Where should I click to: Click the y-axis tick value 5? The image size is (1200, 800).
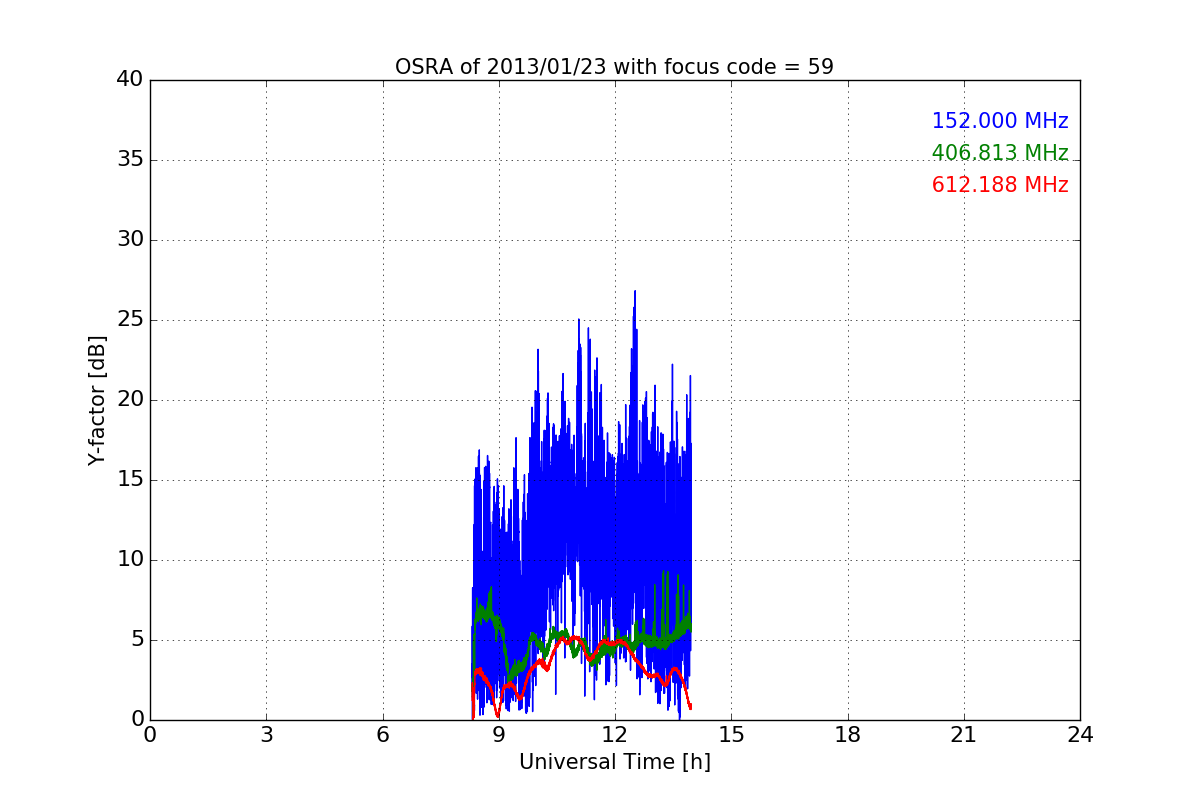point(136,640)
